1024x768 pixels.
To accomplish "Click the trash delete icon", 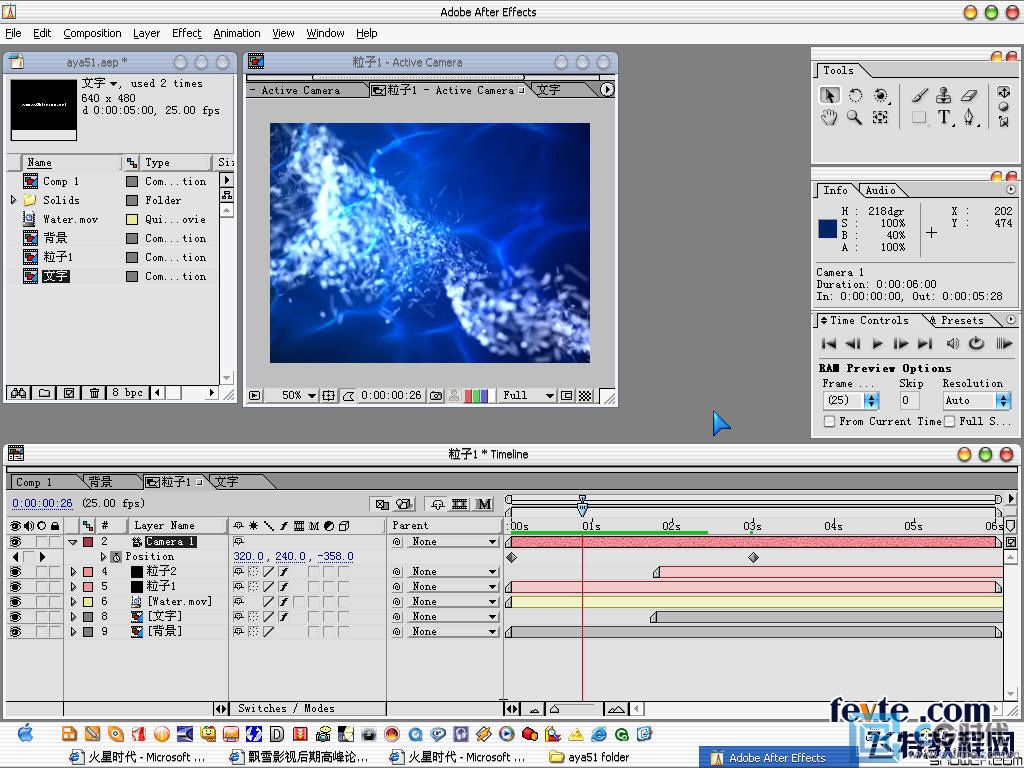I will [94, 392].
